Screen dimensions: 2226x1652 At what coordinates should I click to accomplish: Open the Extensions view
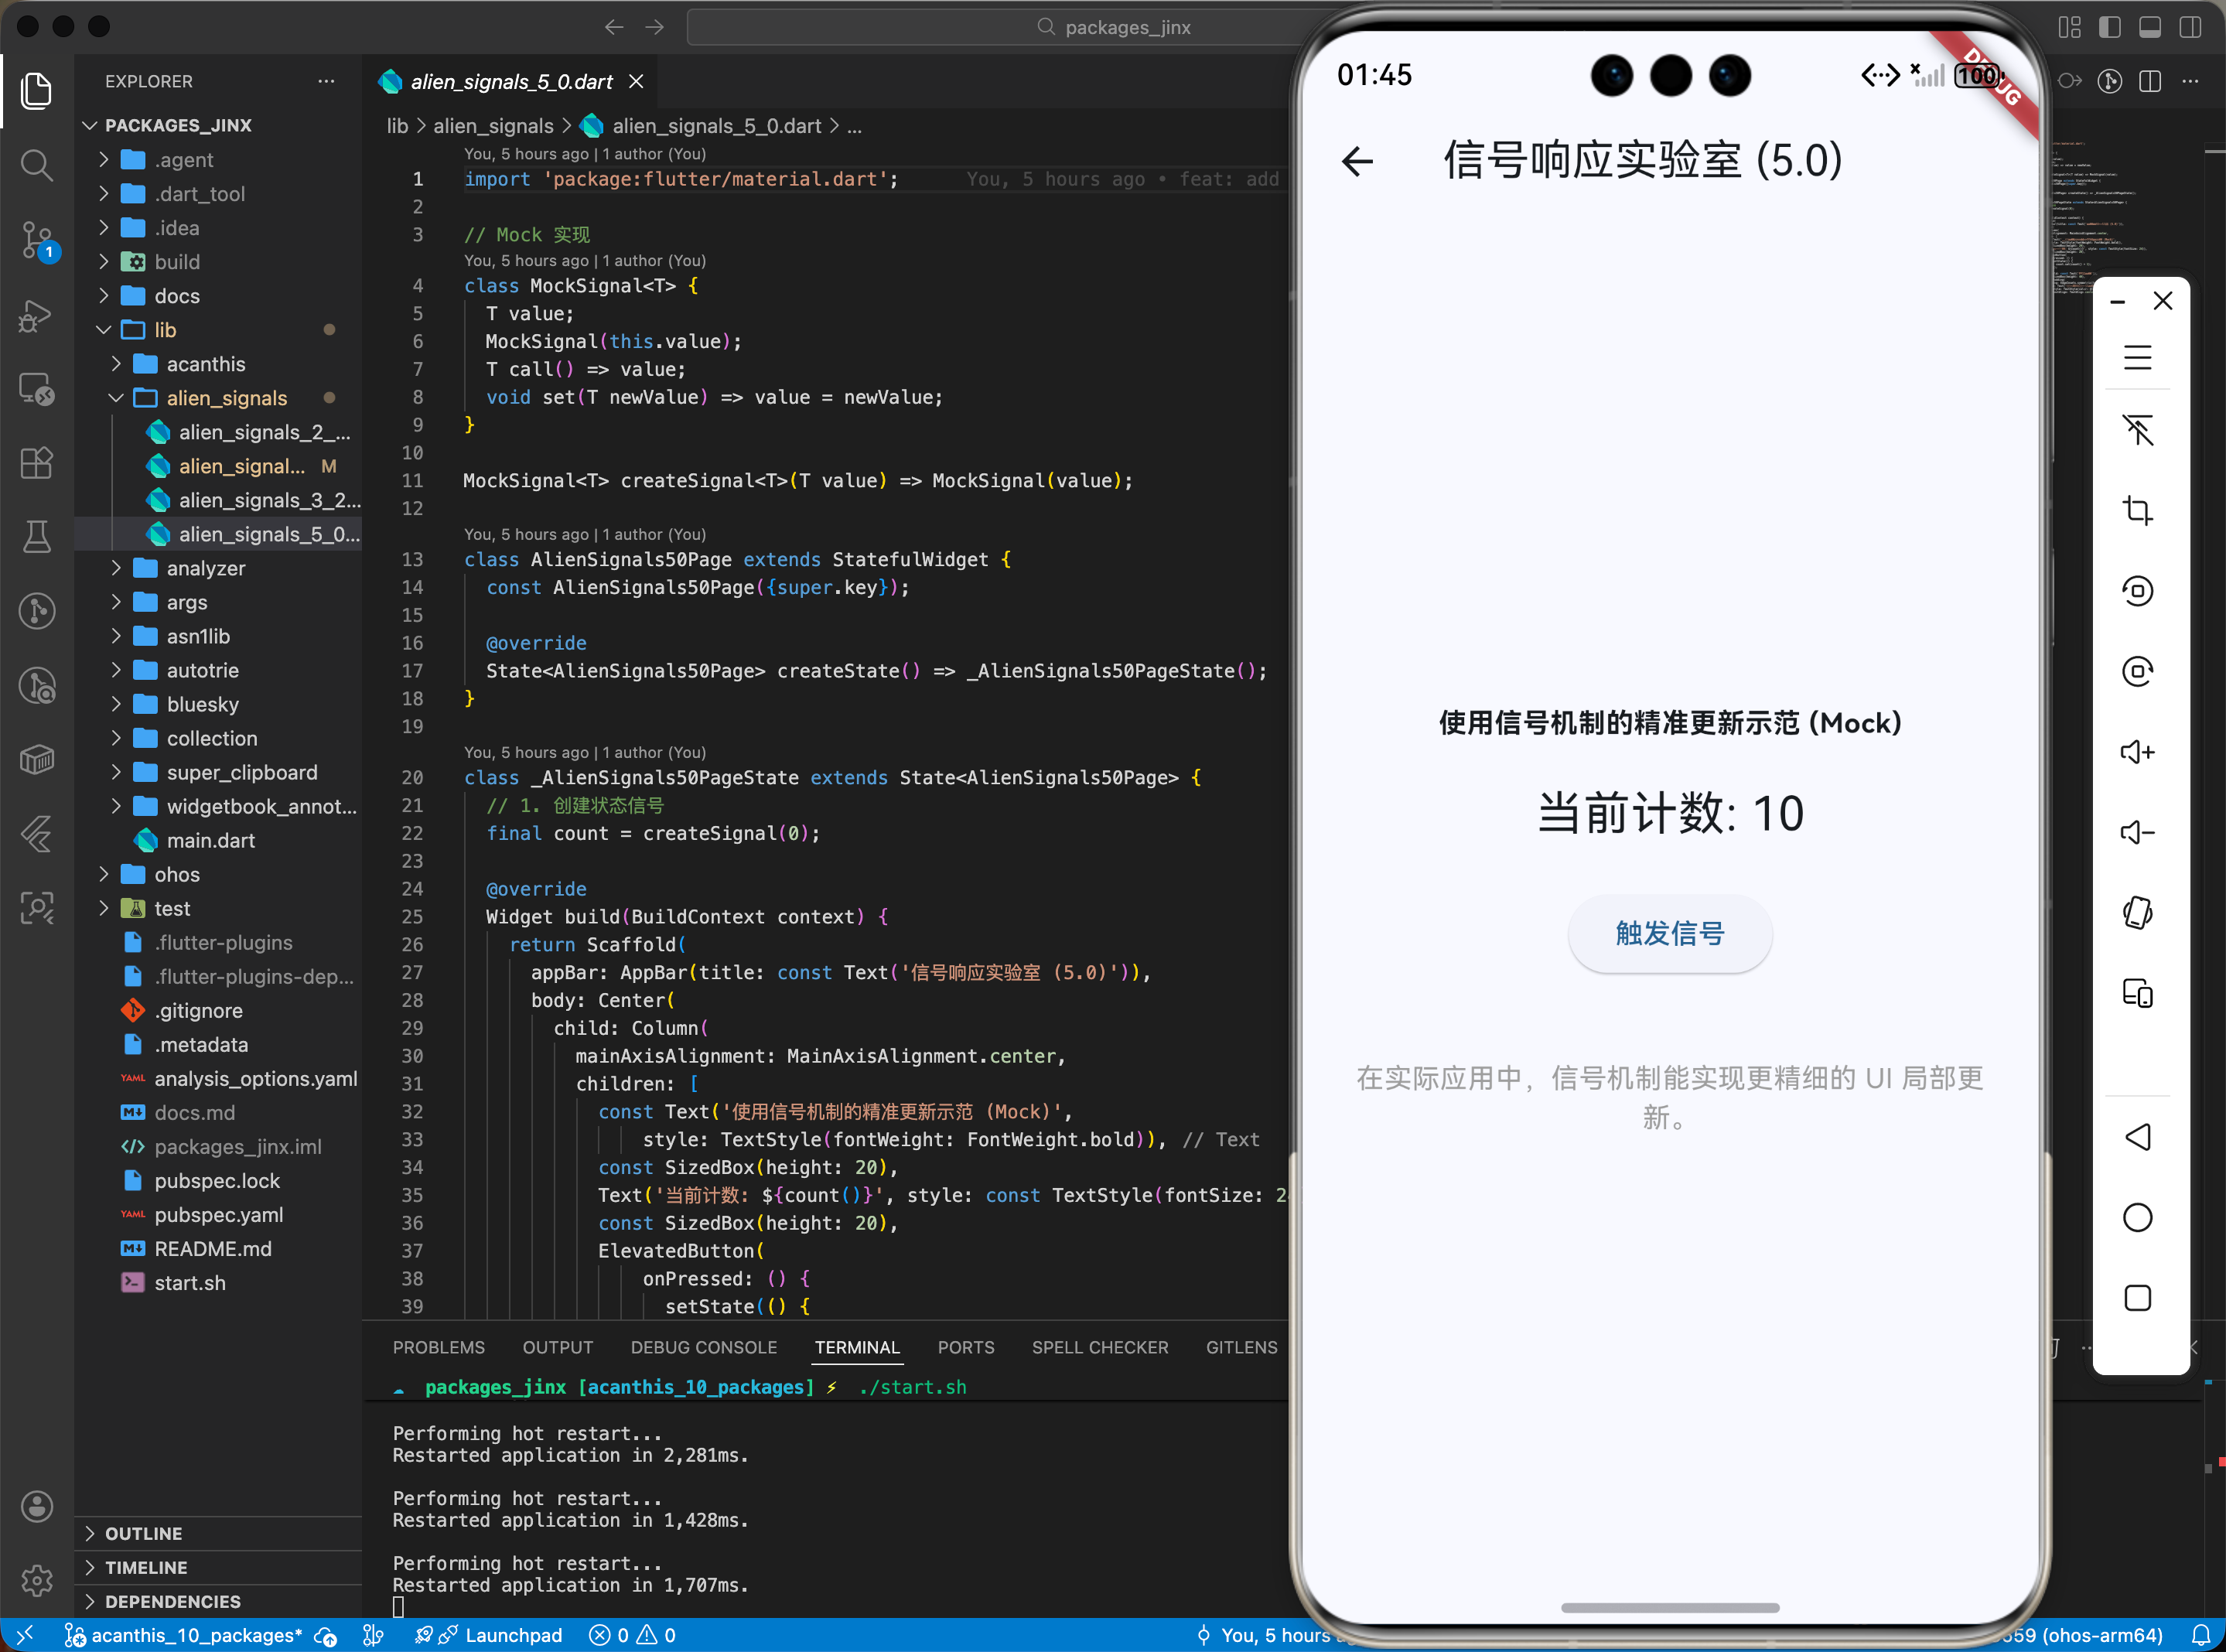[x=37, y=463]
